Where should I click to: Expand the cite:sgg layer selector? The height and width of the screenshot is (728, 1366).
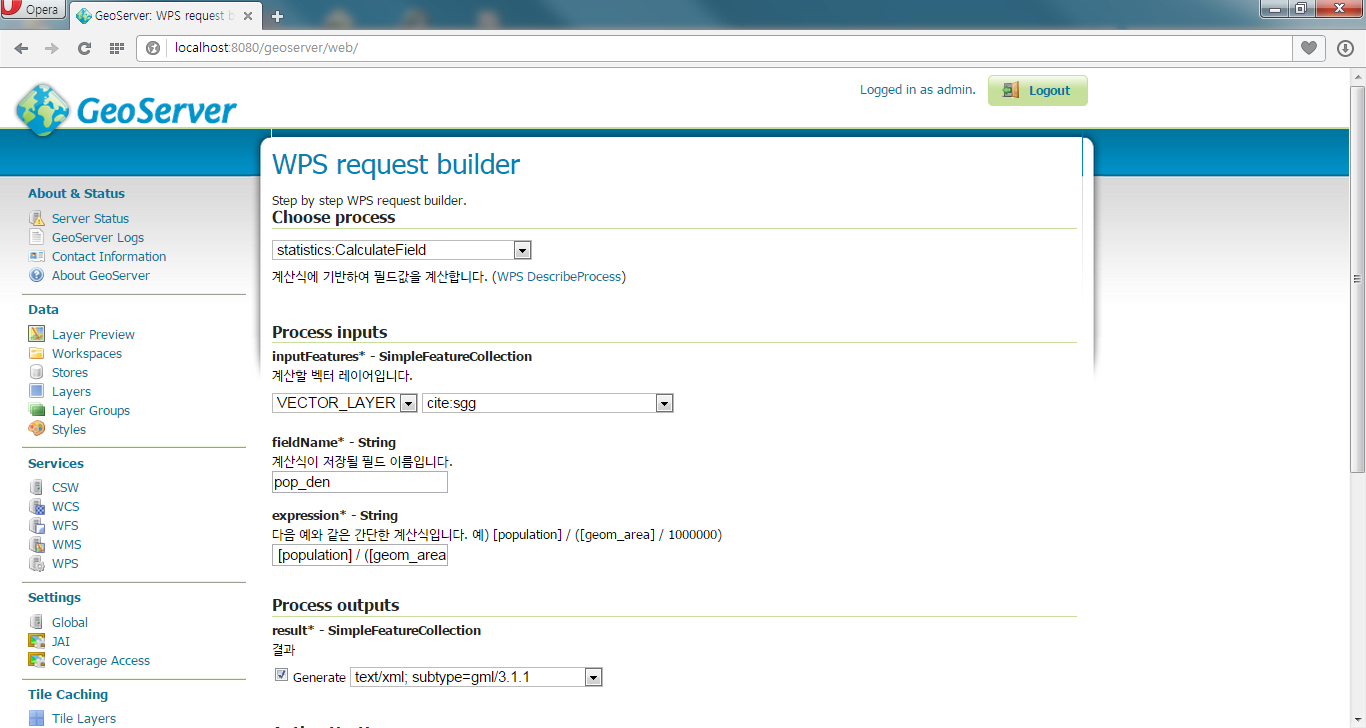(x=664, y=403)
